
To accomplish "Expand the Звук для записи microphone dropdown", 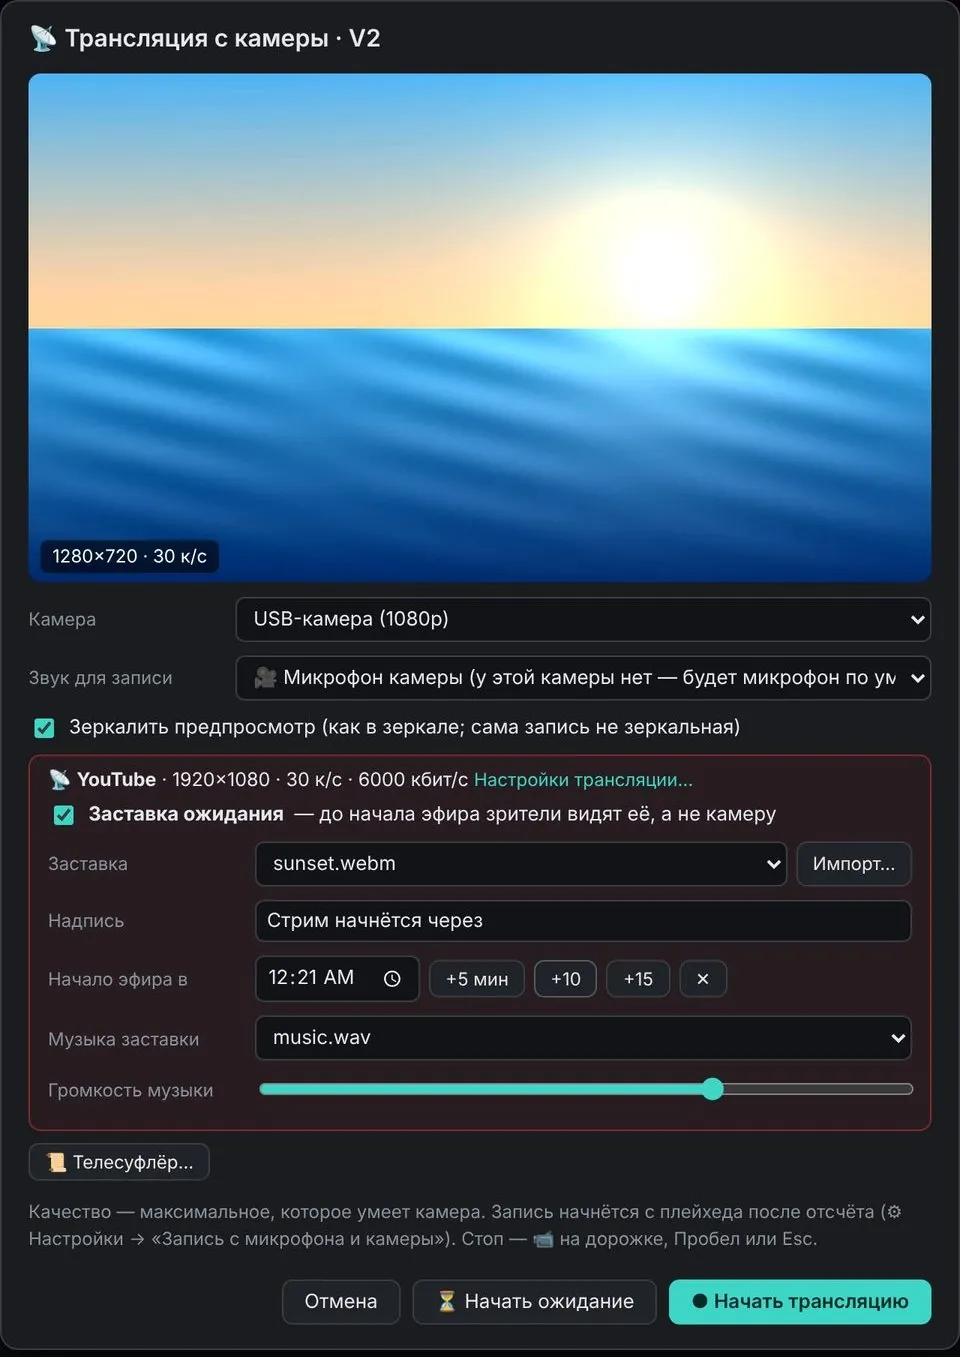I will [583, 678].
